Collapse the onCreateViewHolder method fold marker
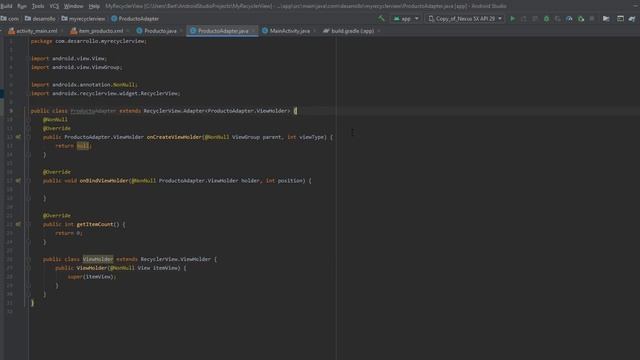640x360 pixels. [29, 137]
